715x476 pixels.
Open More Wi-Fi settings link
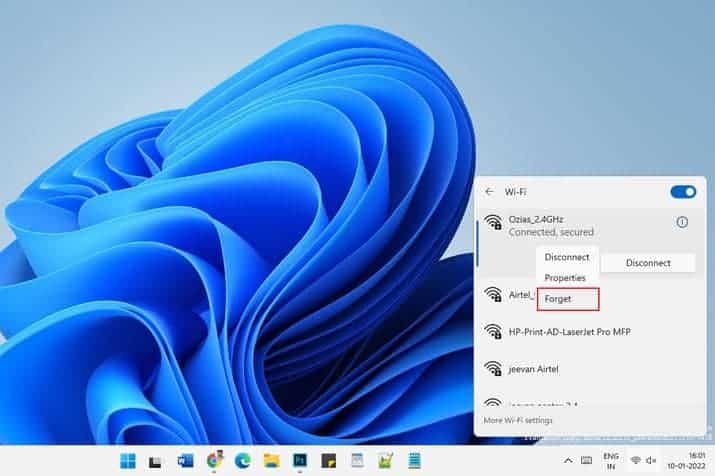click(x=520, y=420)
